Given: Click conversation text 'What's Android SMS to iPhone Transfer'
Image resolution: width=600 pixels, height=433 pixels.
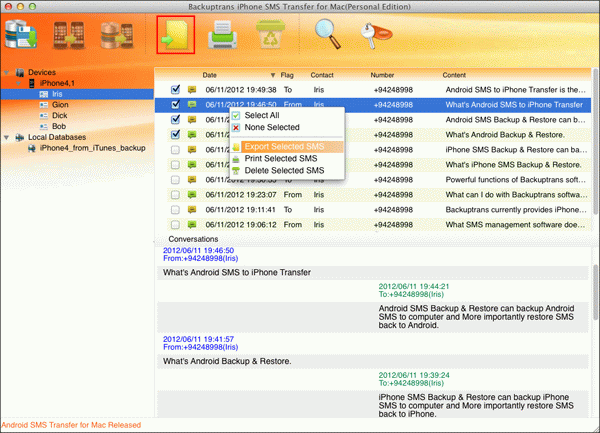Looking at the screenshot, I should pyautogui.click(x=237, y=272).
